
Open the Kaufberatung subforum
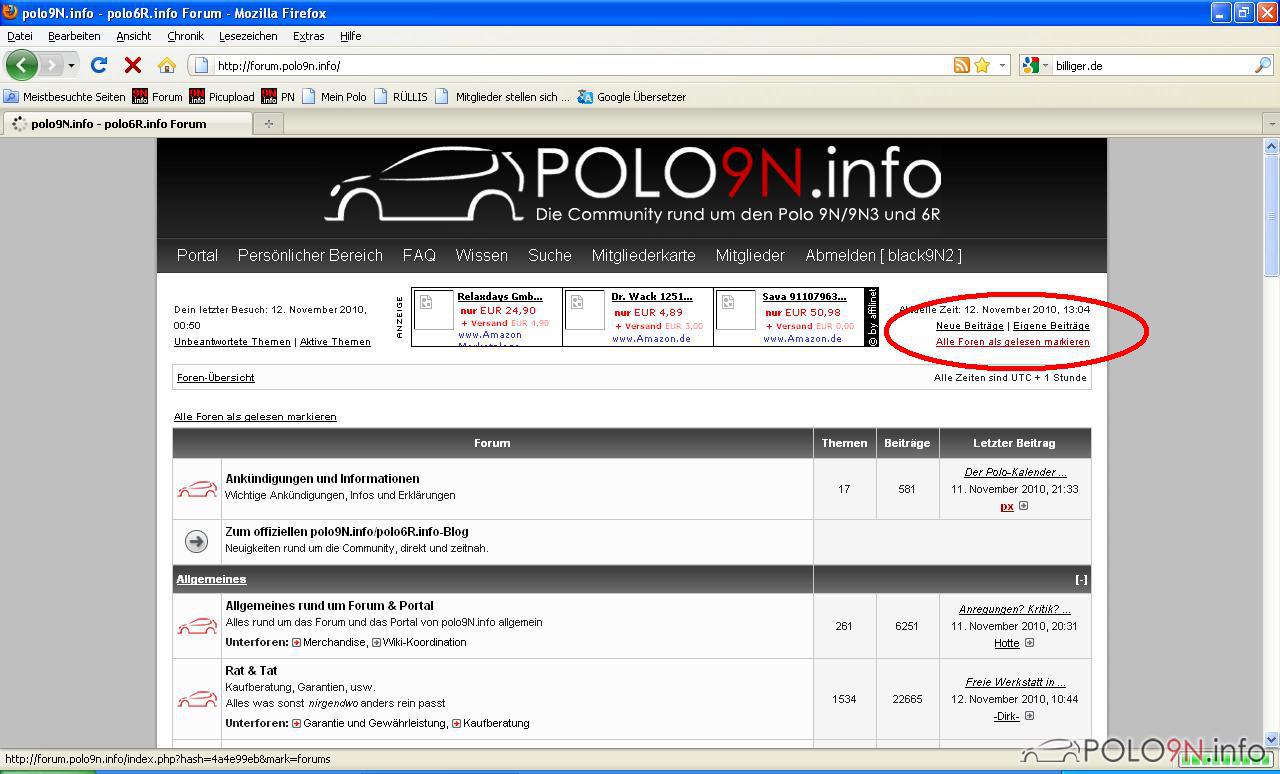[496, 723]
